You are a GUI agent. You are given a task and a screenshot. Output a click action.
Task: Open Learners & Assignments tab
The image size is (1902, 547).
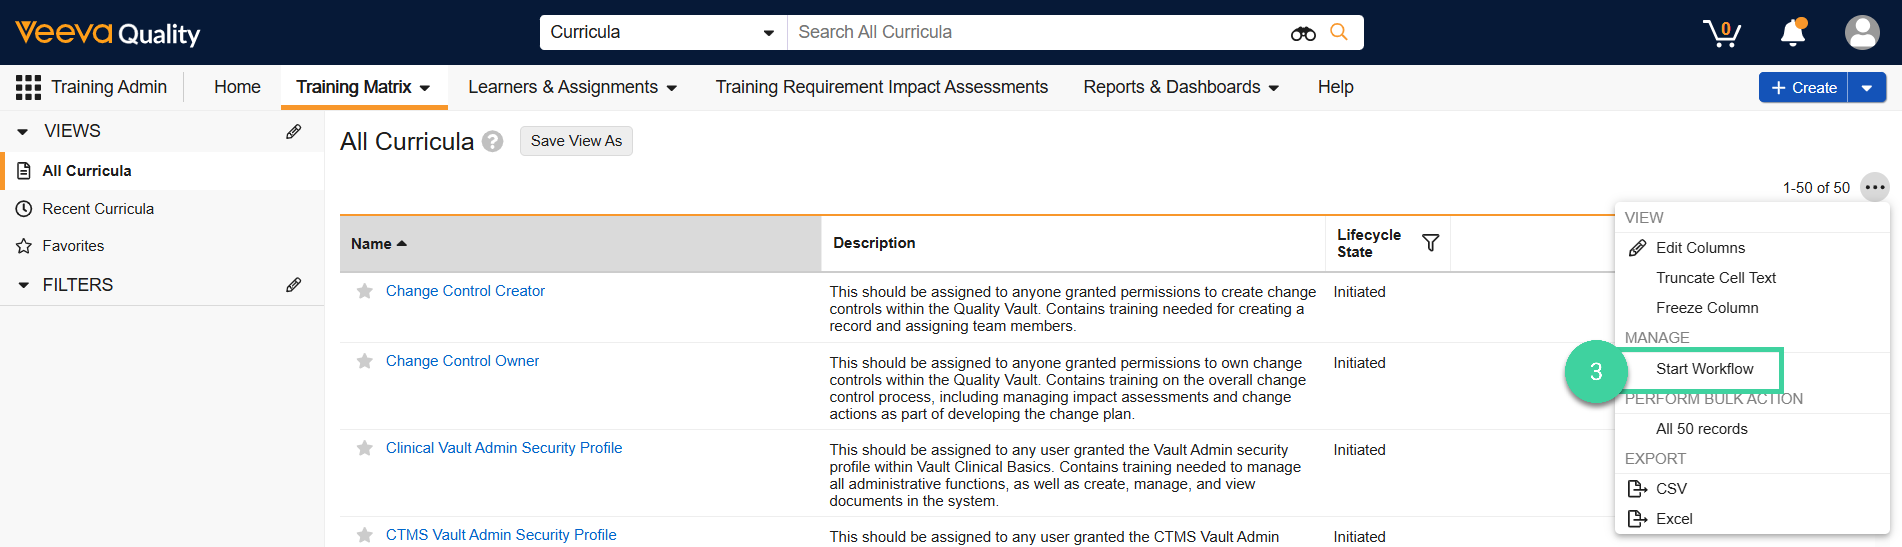coord(572,87)
